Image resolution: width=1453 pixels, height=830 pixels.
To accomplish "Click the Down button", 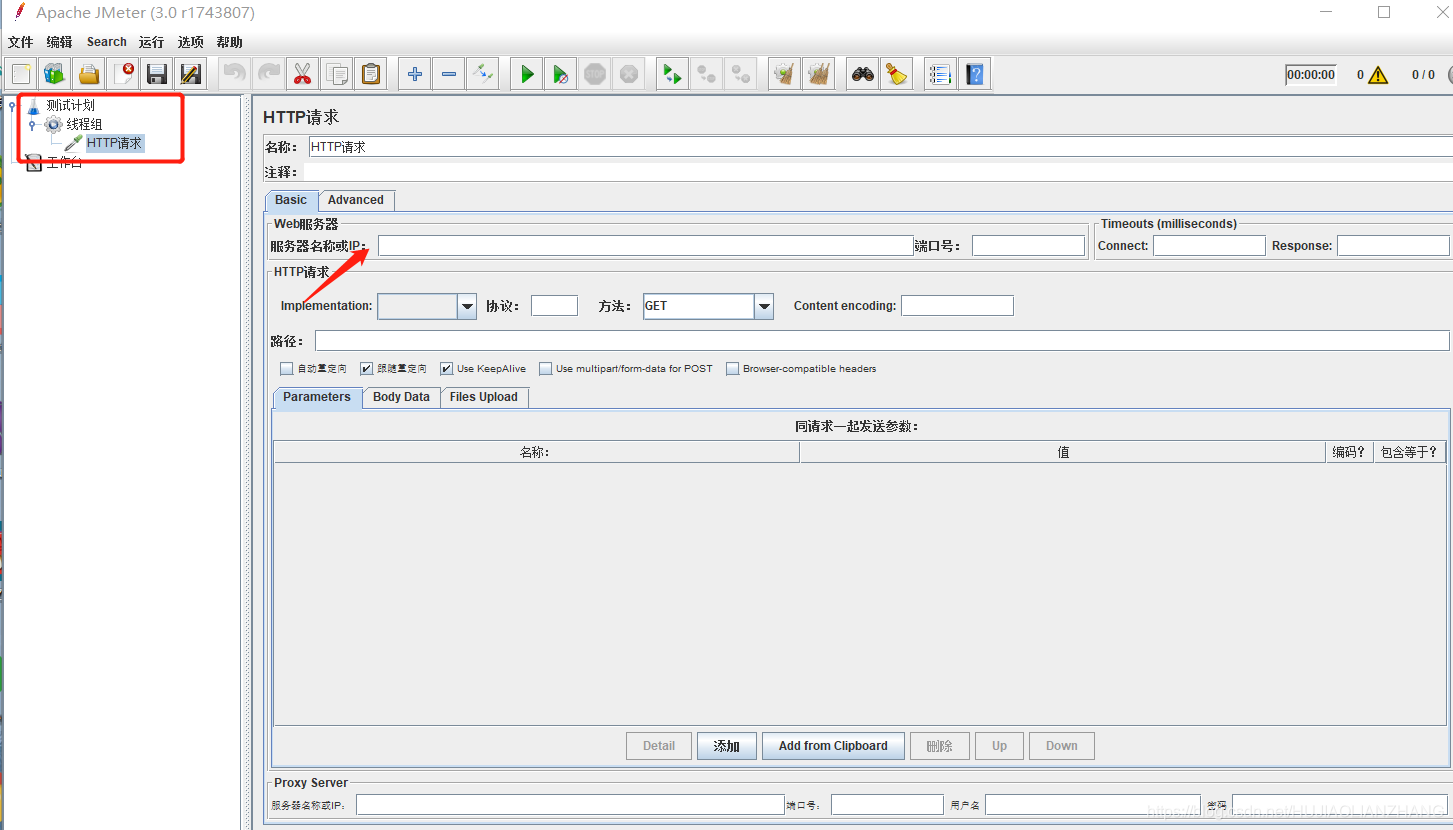I will click(1062, 746).
